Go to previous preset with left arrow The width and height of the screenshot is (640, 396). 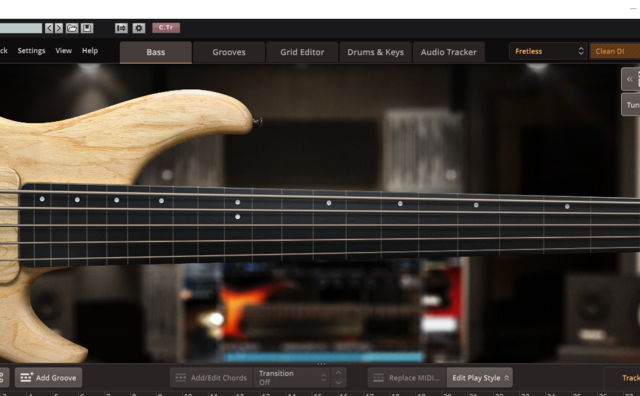tap(49, 28)
